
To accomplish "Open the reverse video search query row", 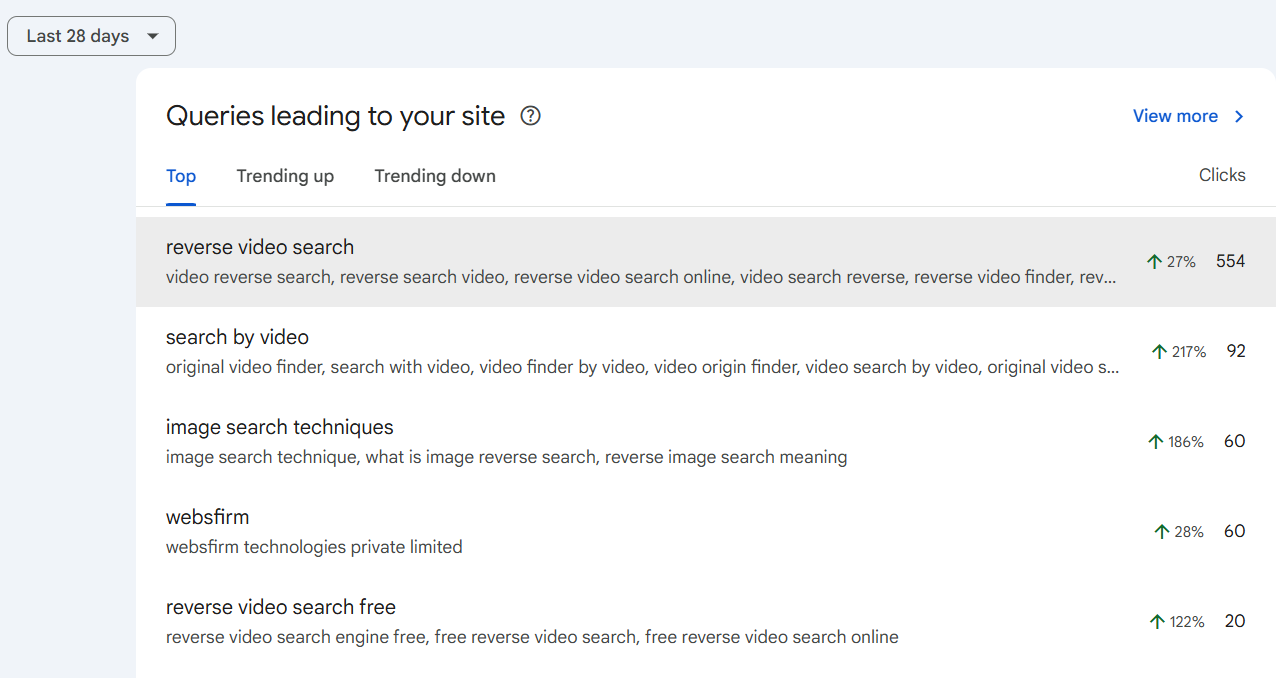I will [x=260, y=247].
